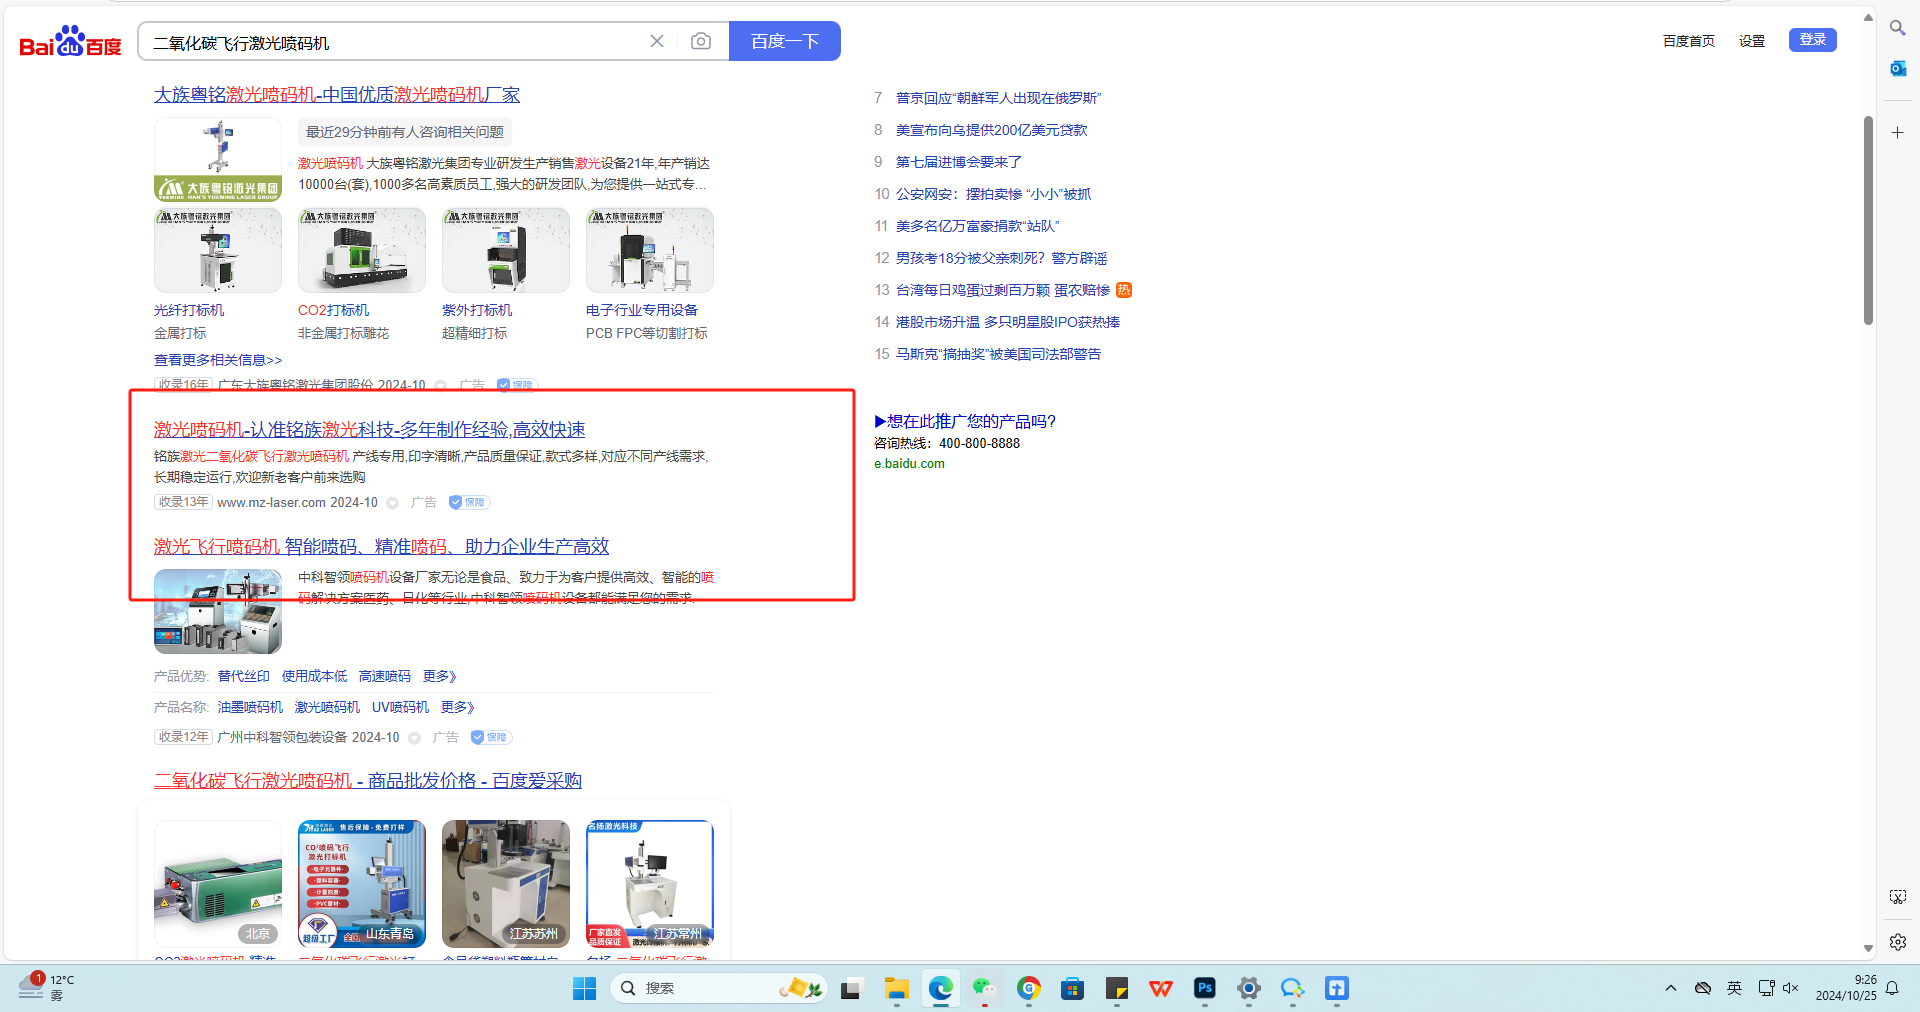Open 百度首页 link
This screenshot has width=1920, height=1012.
(1689, 41)
